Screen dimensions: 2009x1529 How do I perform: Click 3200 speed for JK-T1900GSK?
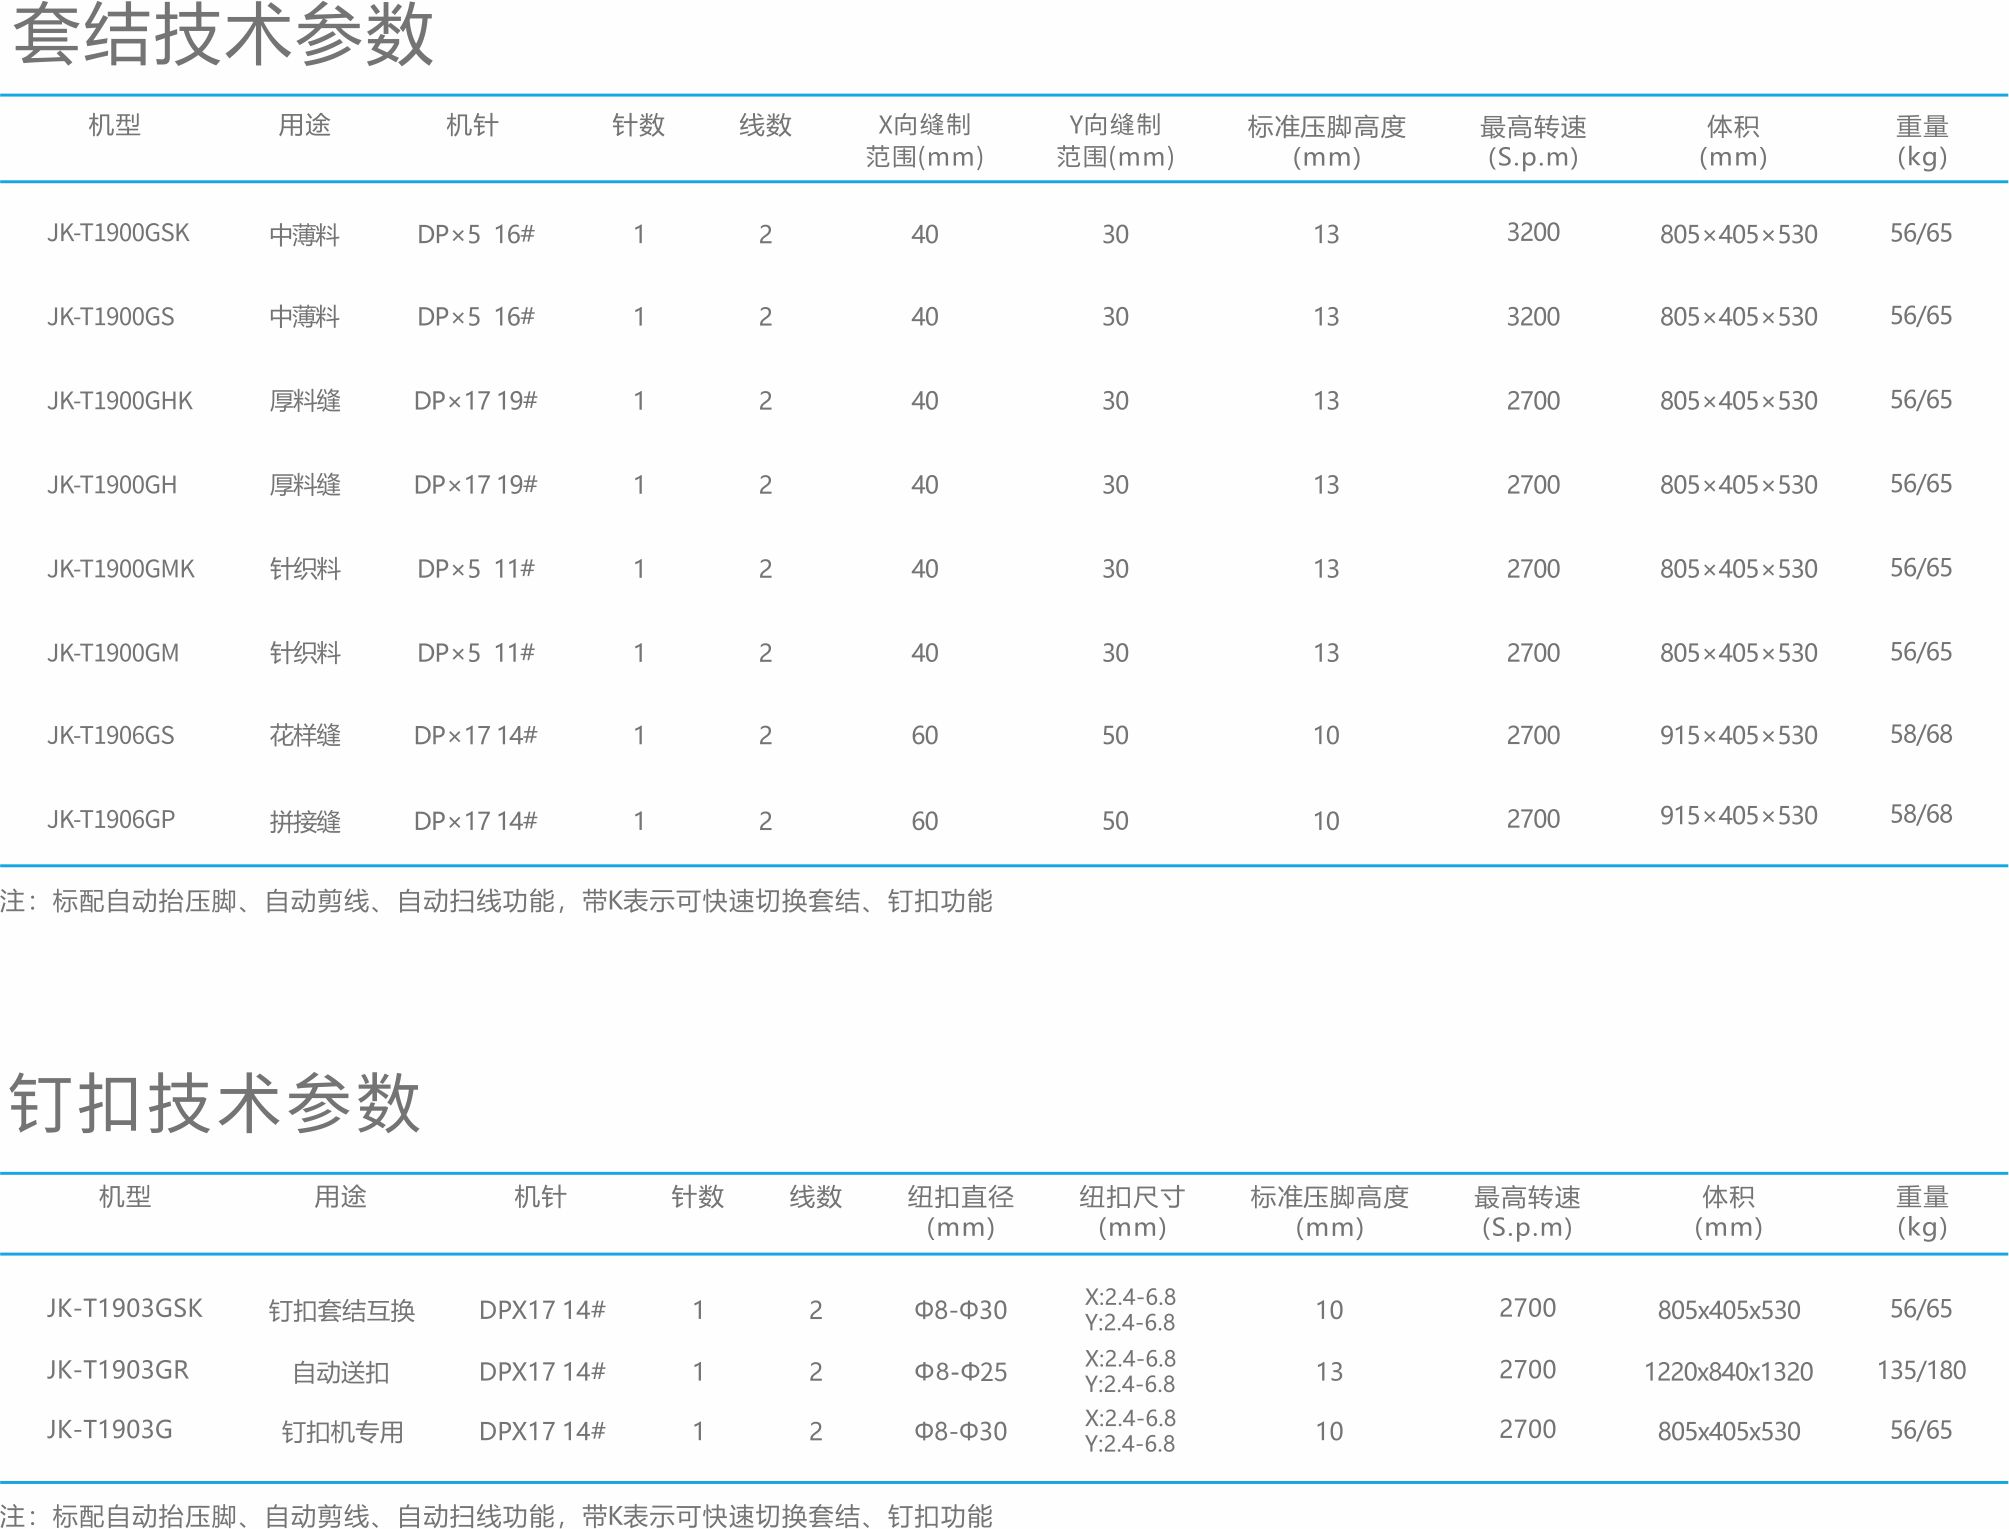1533,233
